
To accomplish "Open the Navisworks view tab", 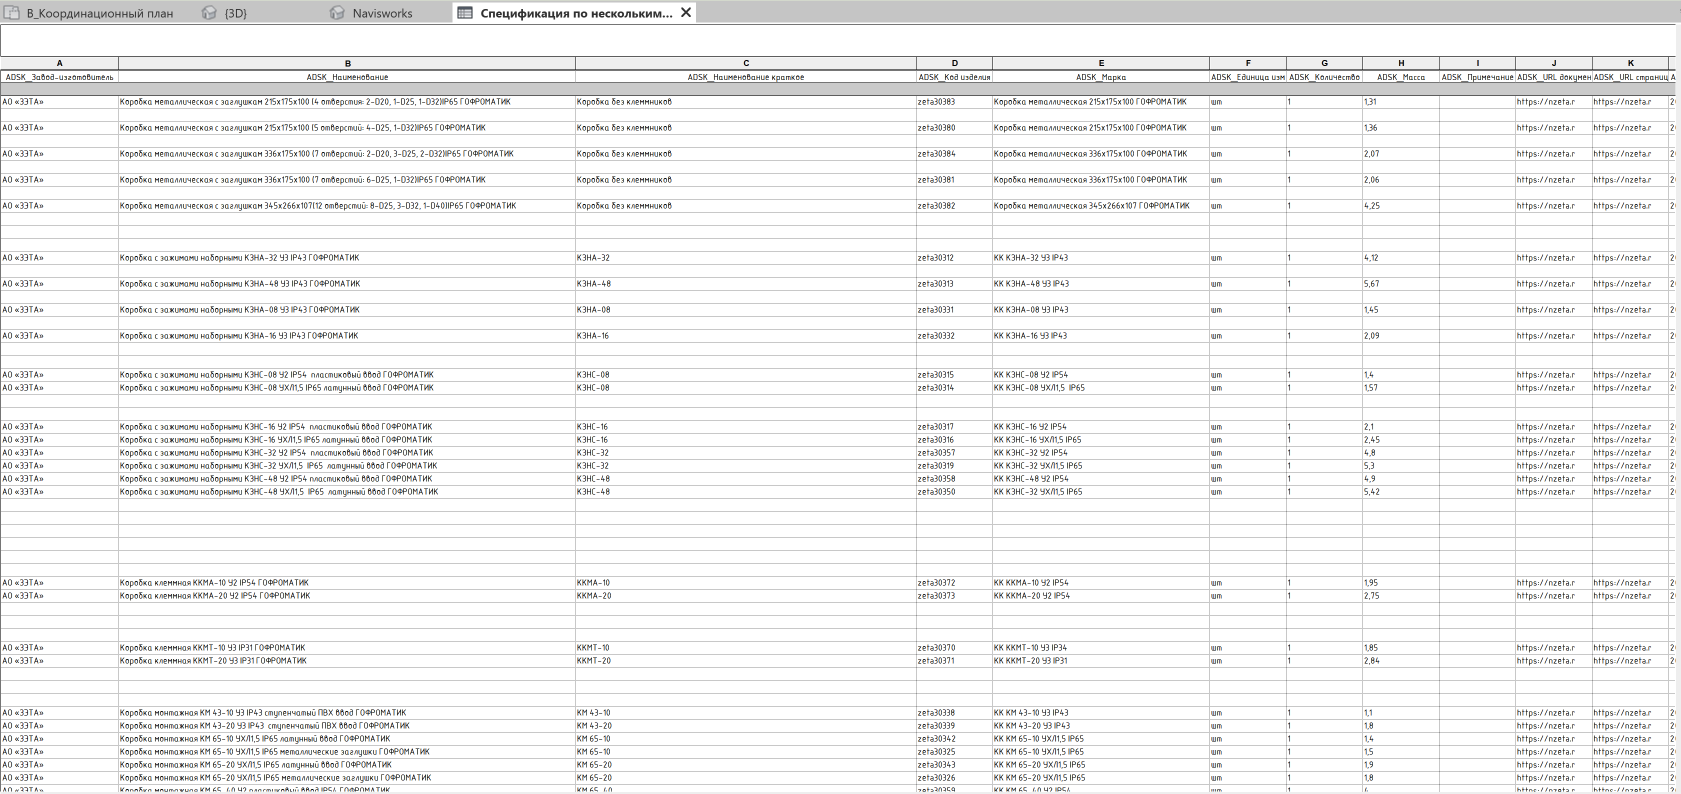I will [x=382, y=13].
